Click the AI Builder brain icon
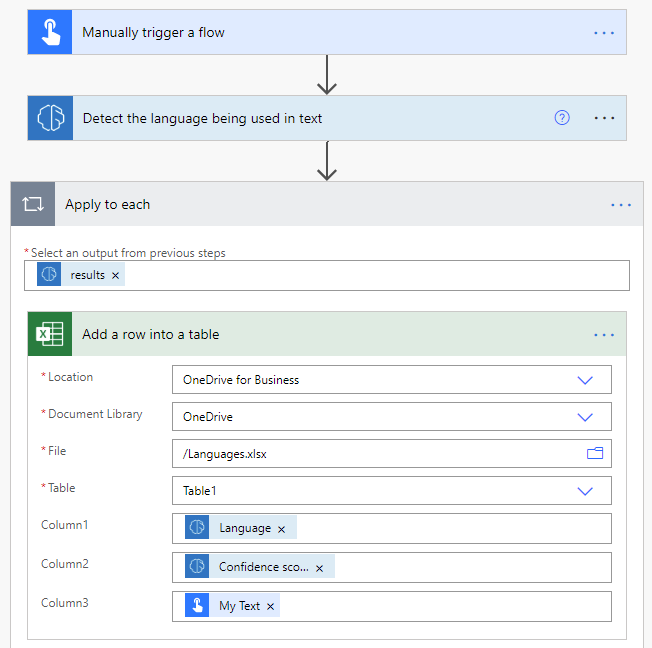The width and height of the screenshot is (652, 648). coord(50,118)
